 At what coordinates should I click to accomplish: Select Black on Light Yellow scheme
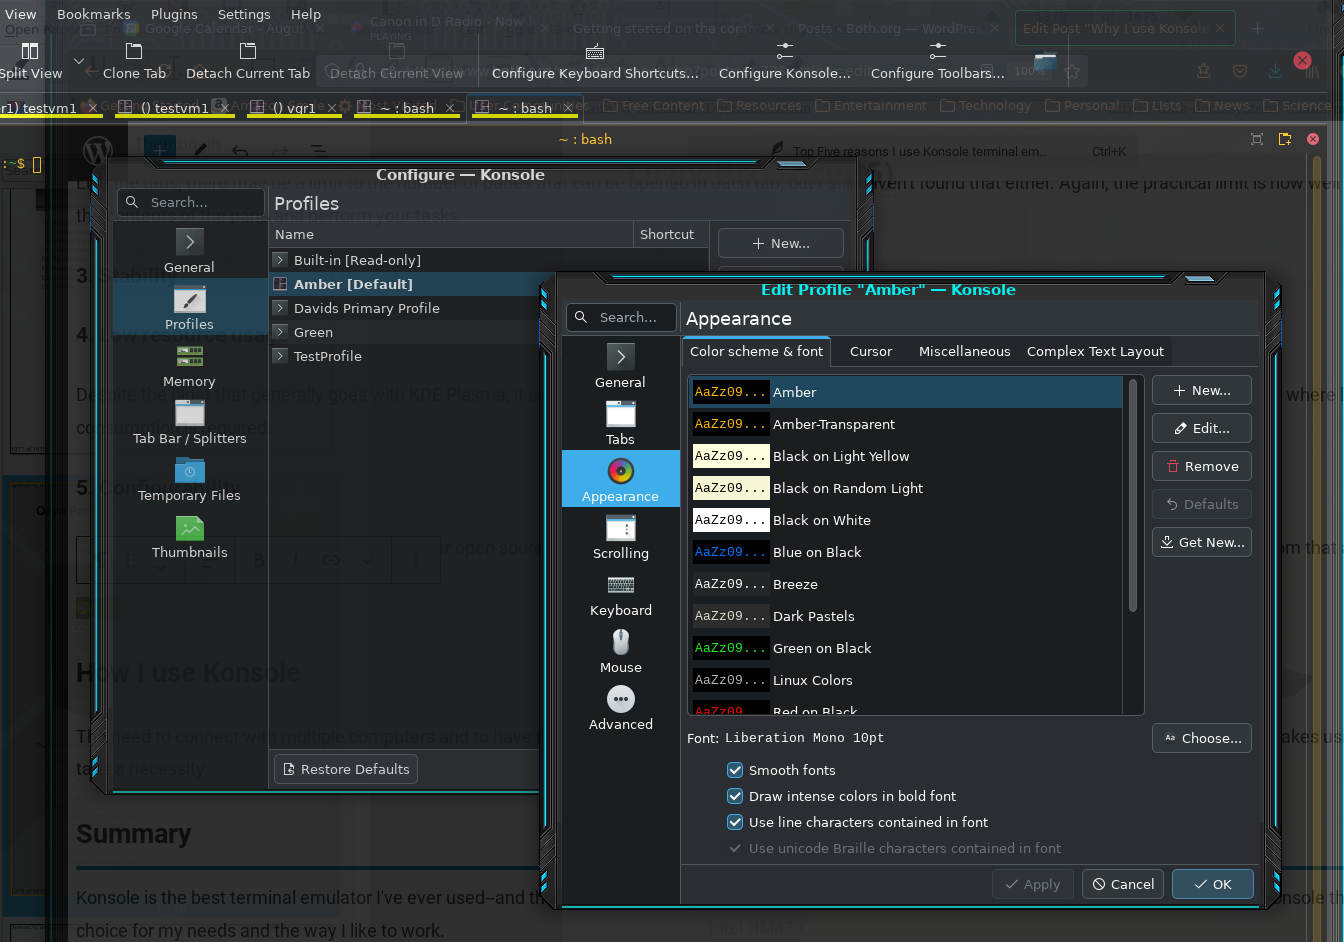pos(906,456)
